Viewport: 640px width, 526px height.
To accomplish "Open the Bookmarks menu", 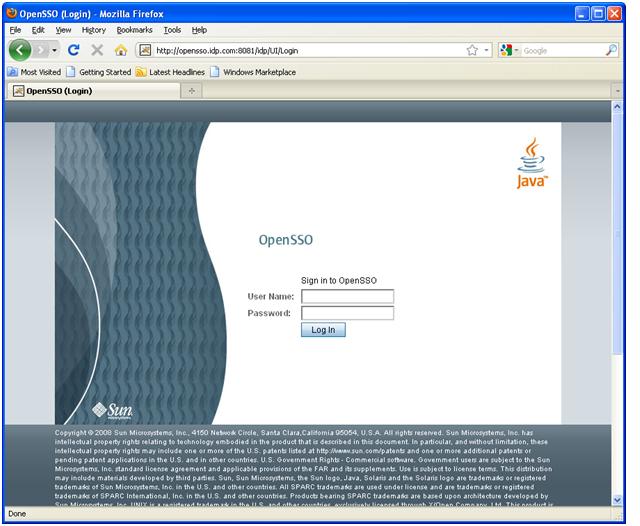I will point(134,30).
